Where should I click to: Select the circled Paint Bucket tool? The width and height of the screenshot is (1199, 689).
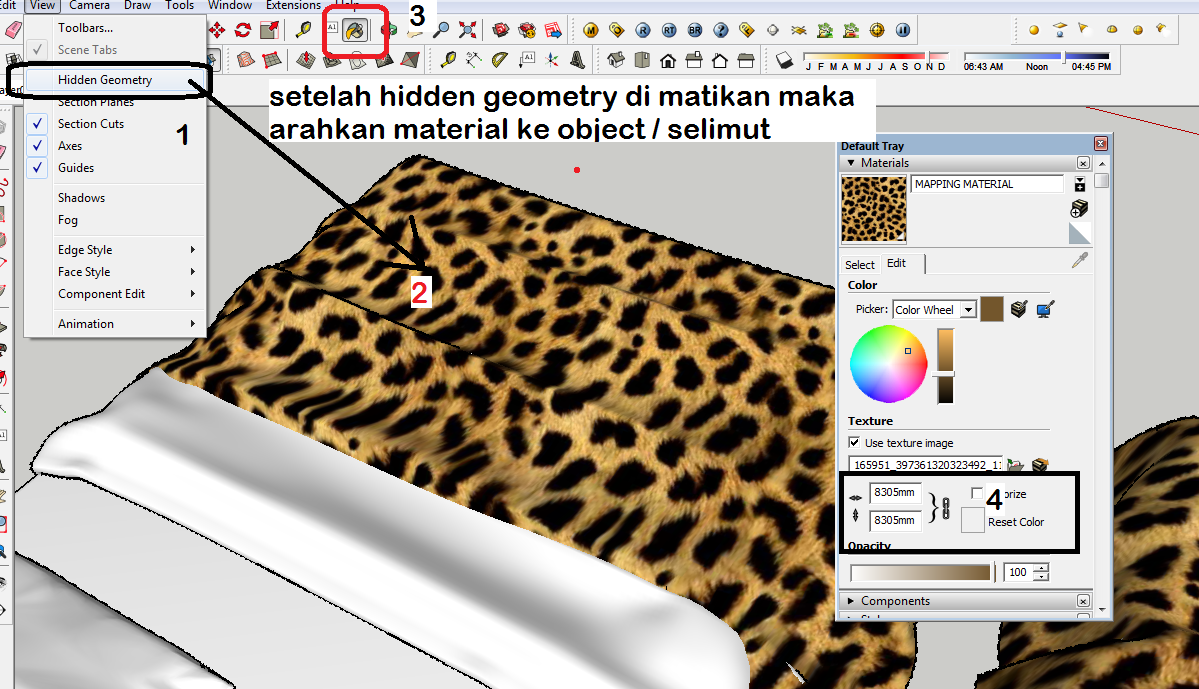(x=353, y=30)
